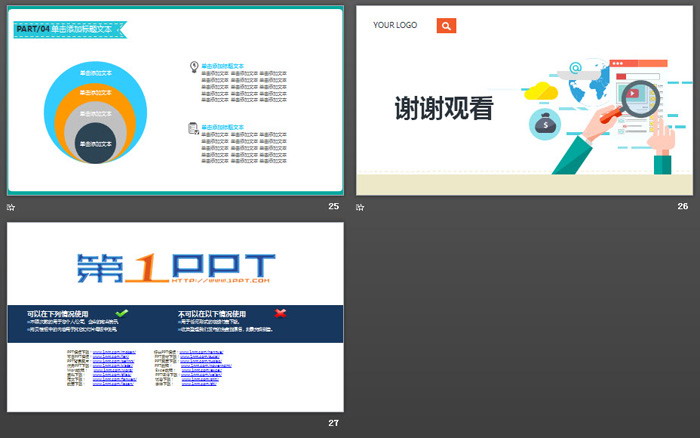
Task: Click the slide number 25 label
Action: pyautogui.click(x=333, y=206)
